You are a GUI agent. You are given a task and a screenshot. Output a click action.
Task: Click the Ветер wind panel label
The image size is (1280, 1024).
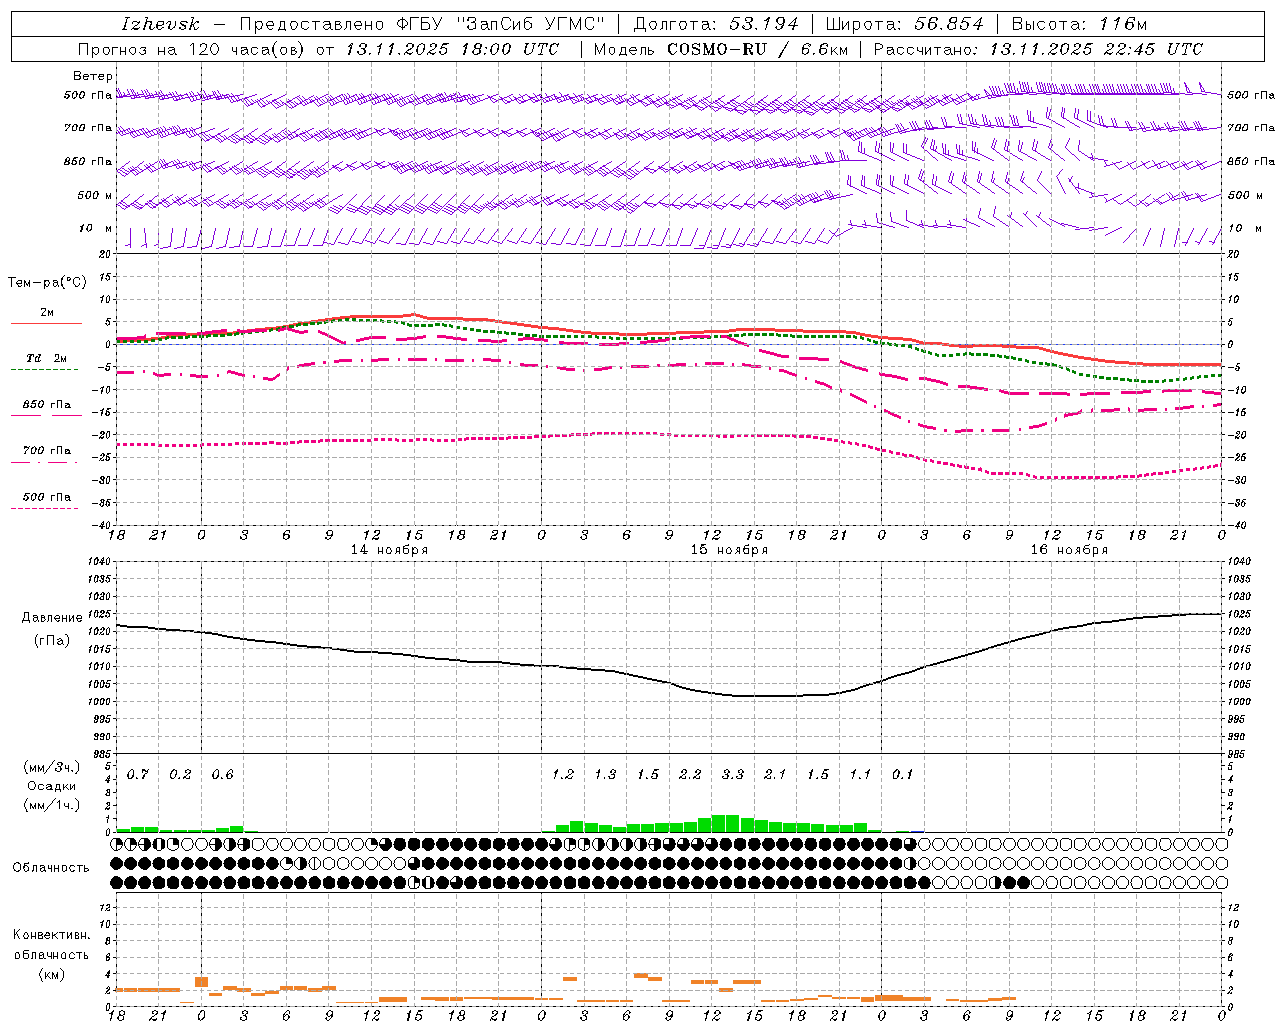pos(93,76)
